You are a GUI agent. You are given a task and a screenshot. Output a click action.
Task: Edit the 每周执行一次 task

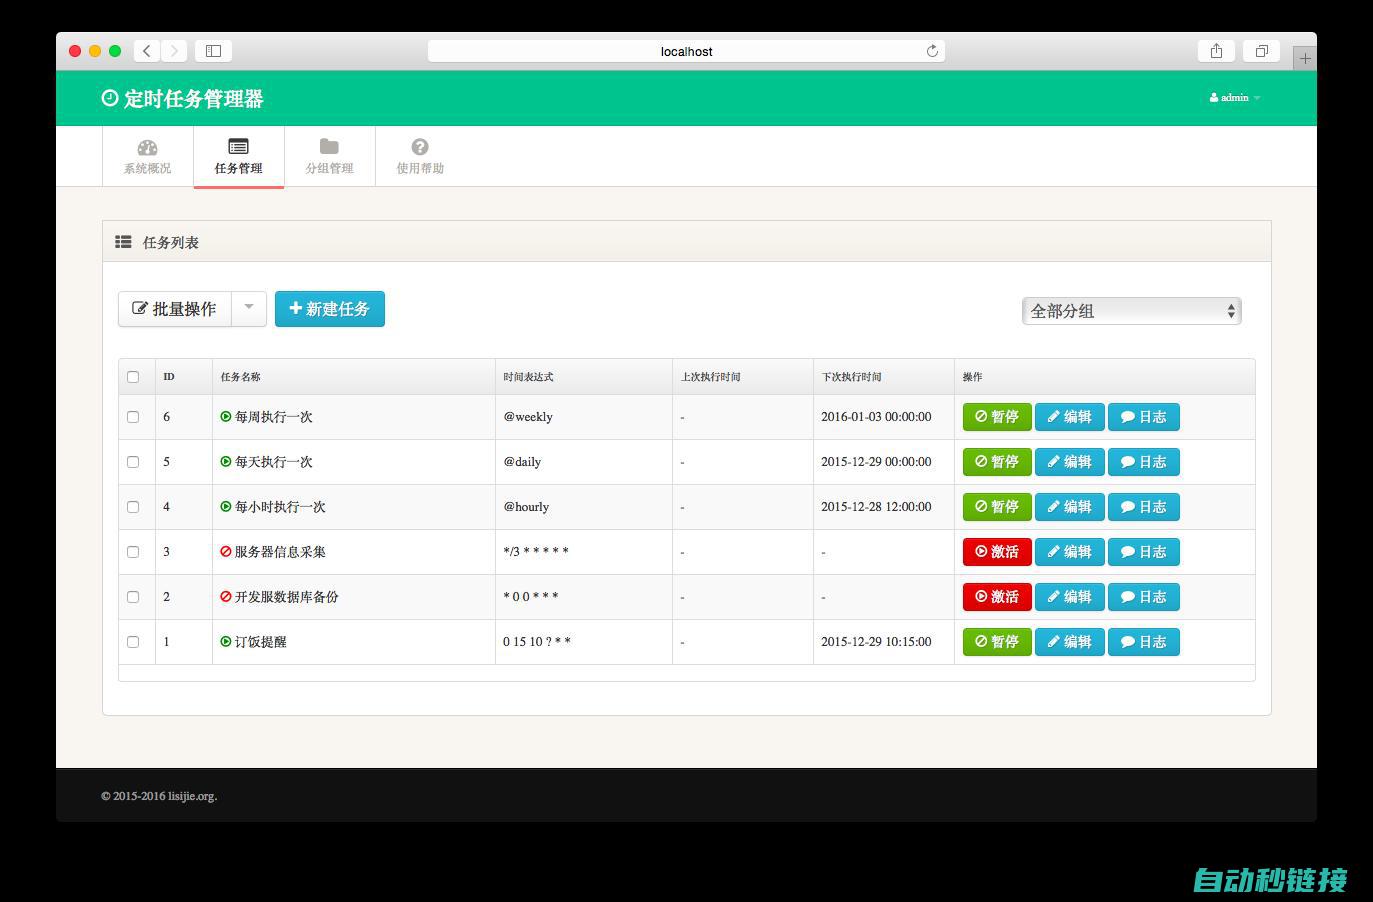[1070, 417]
